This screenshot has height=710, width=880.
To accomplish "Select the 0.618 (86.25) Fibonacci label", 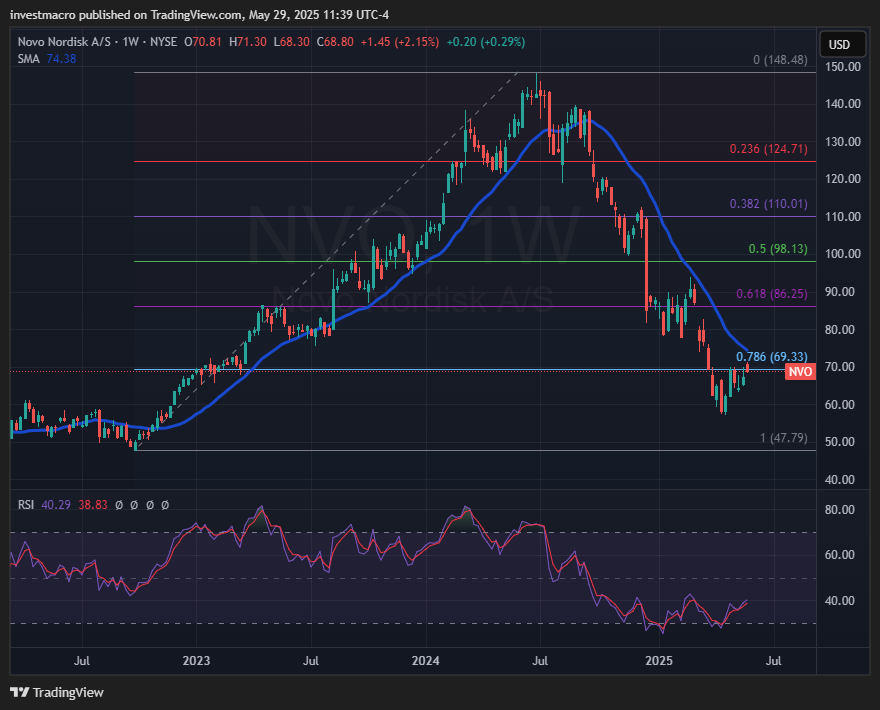I will [772, 294].
